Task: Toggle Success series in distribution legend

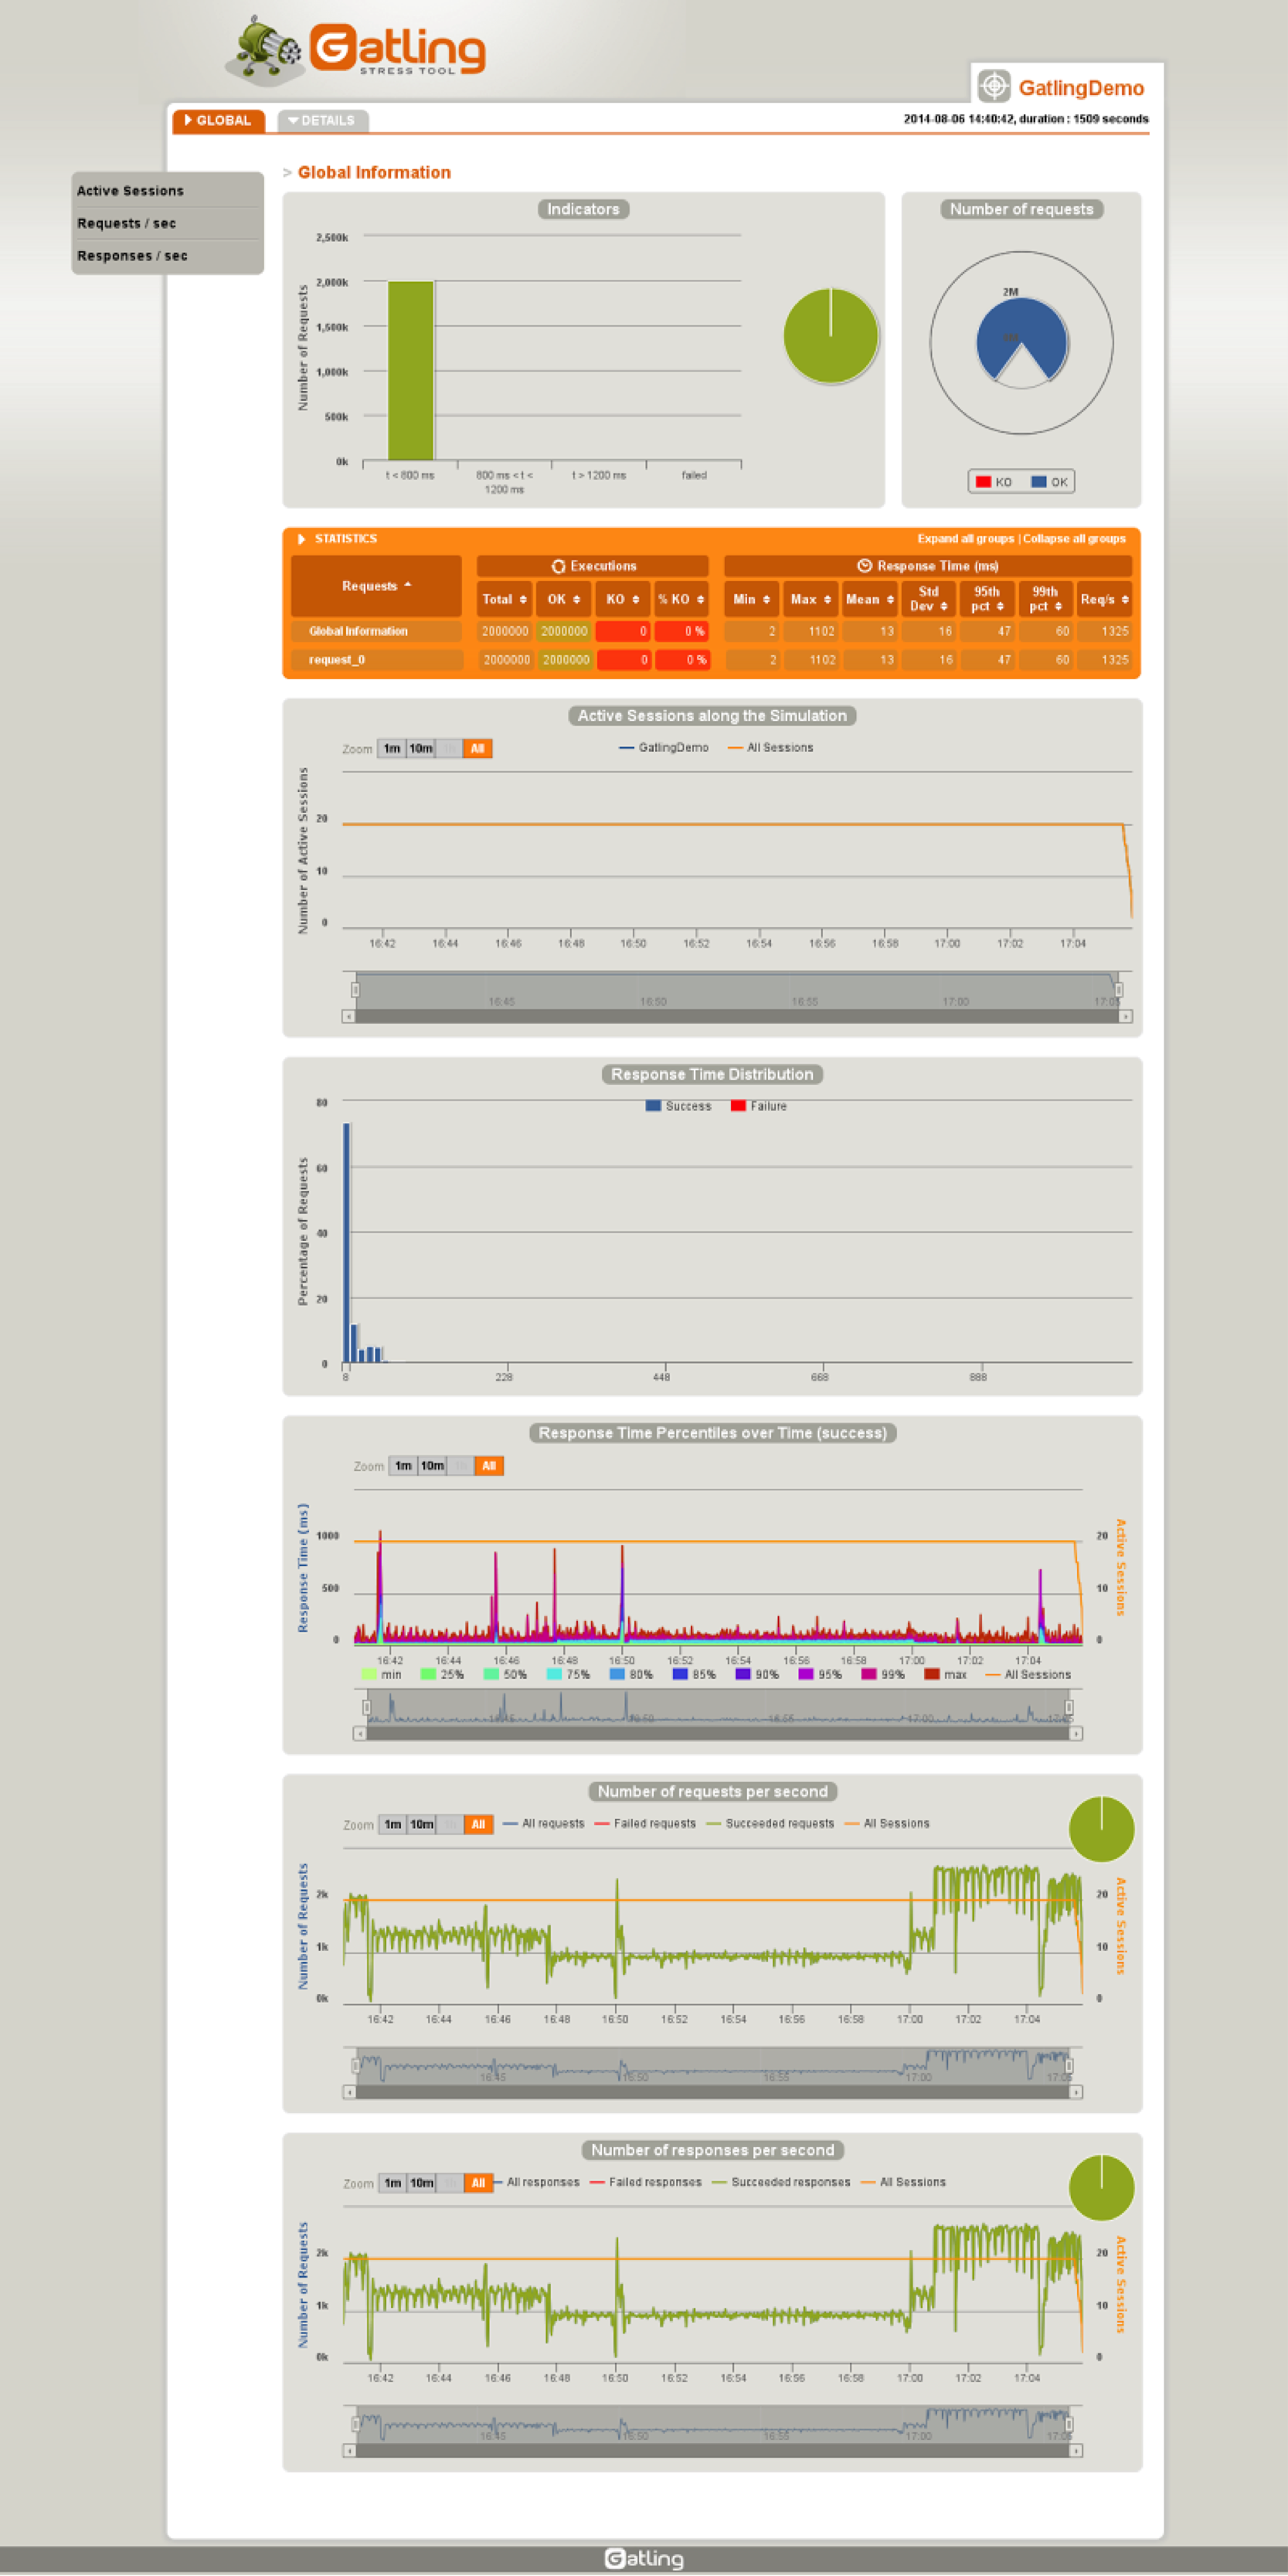Action: (678, 1107)
